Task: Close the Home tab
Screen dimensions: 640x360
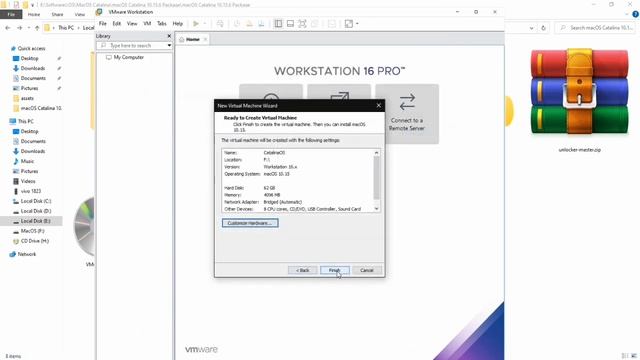Action: pyautogui.click(x=205, y=39)
